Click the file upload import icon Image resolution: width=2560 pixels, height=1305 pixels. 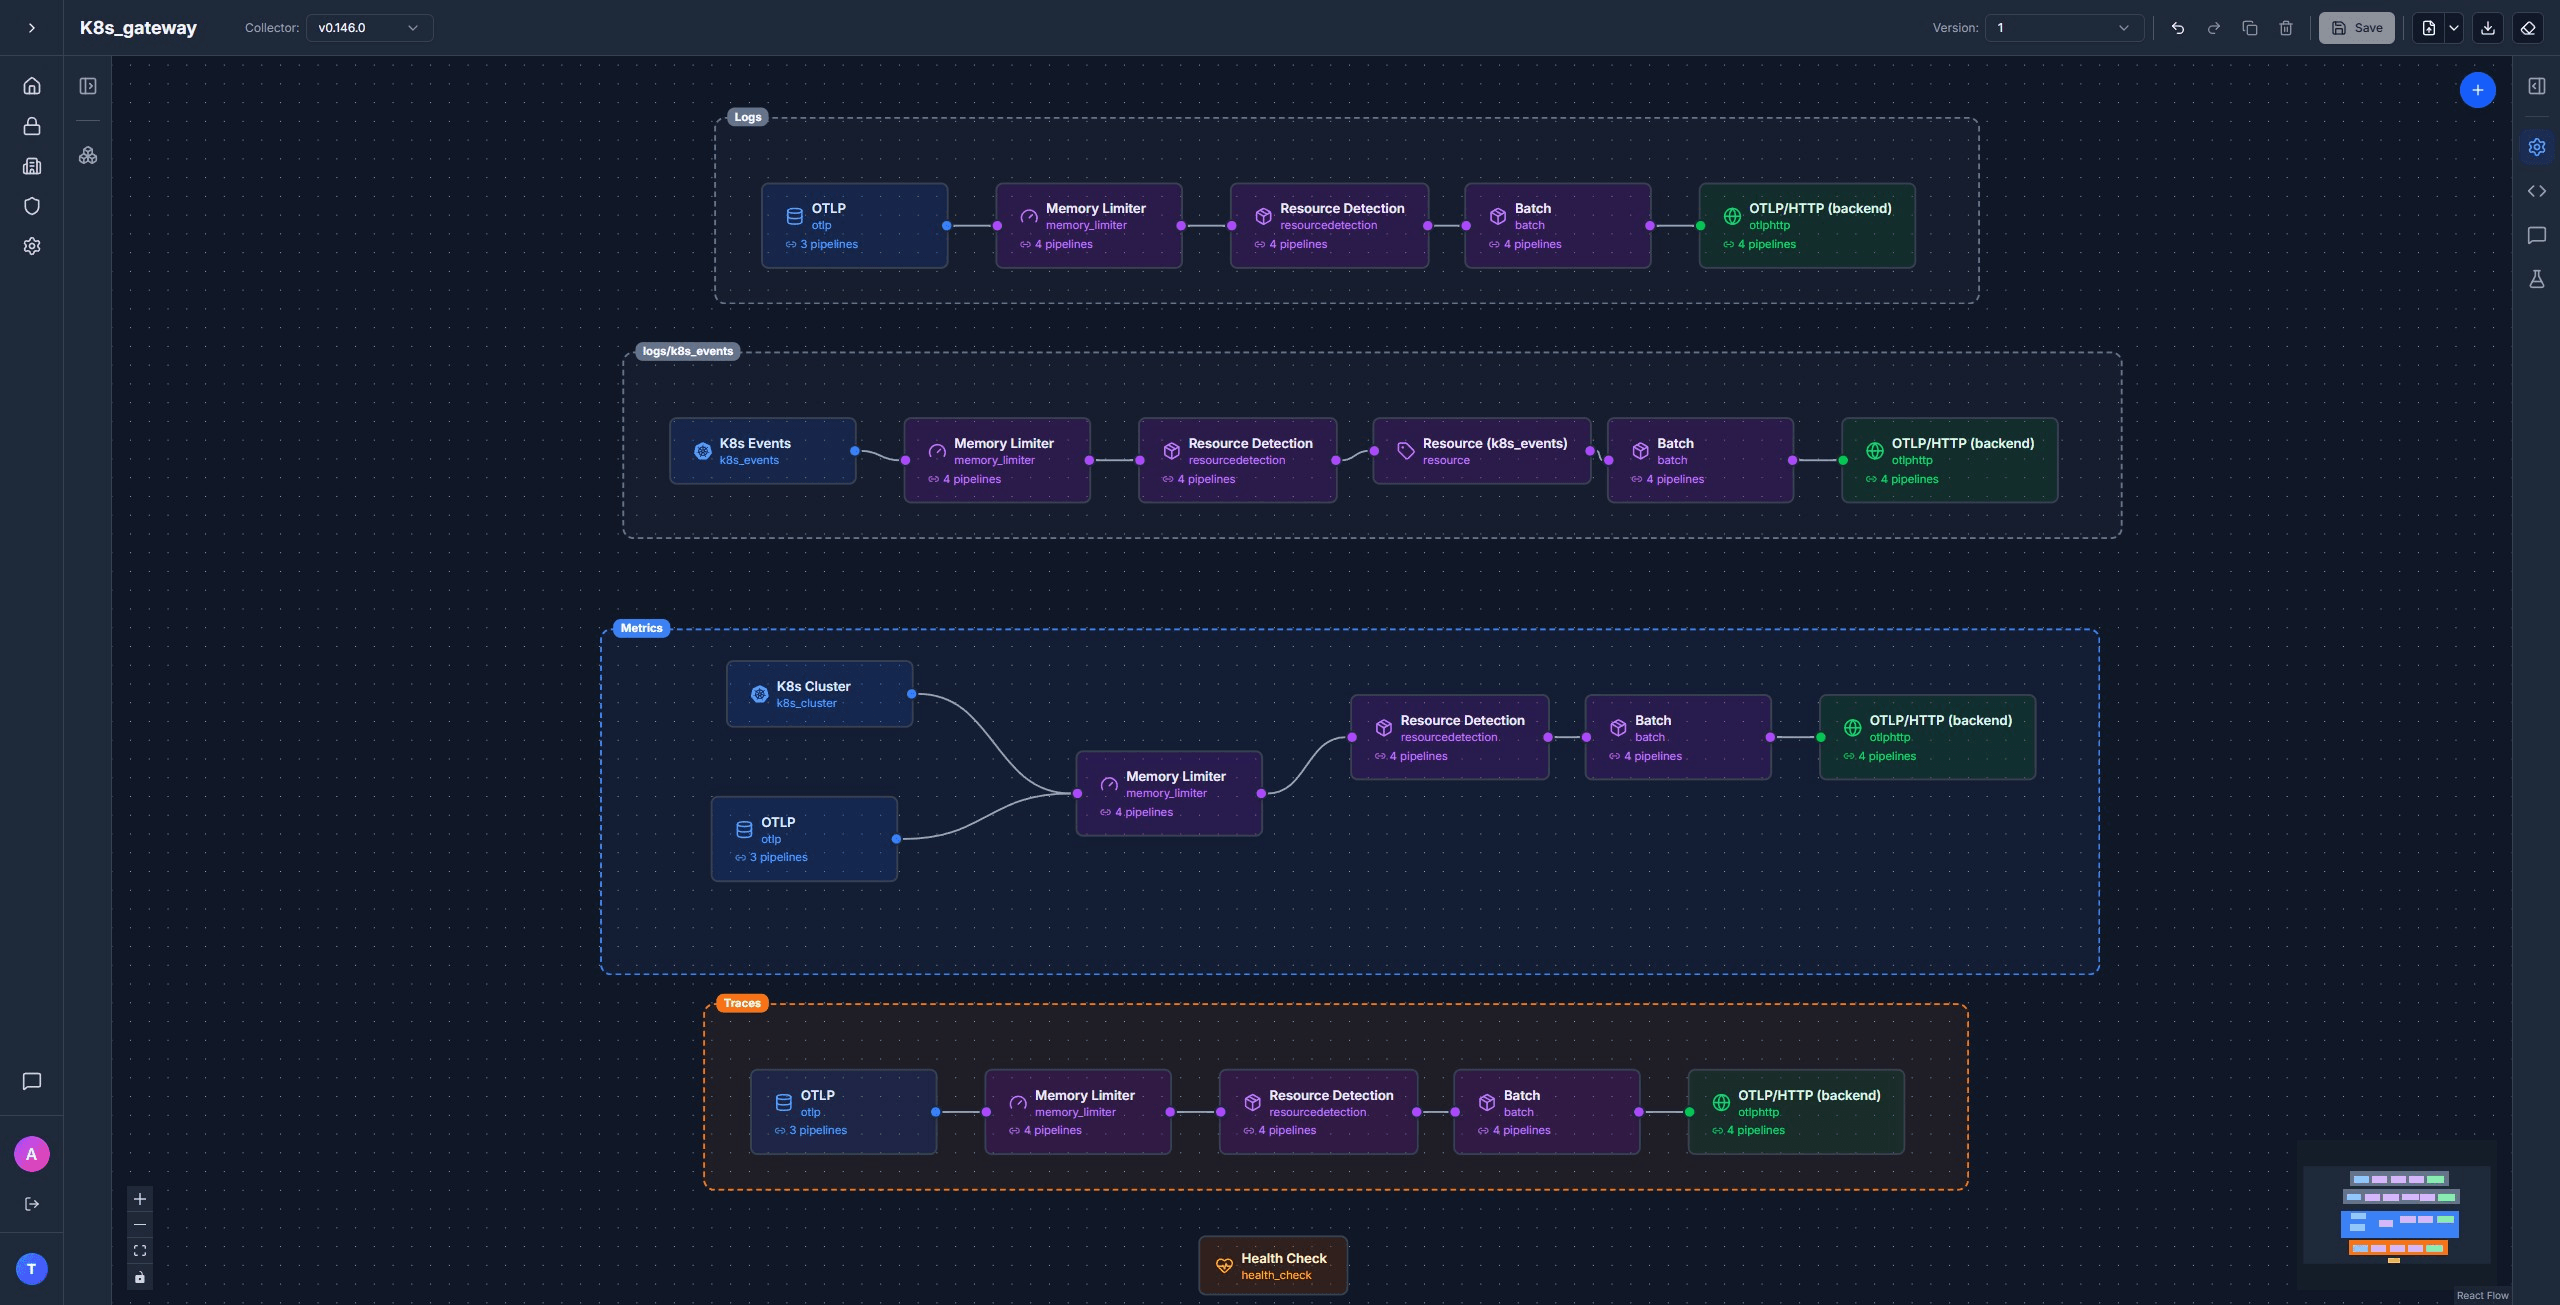coord(2428,28)
